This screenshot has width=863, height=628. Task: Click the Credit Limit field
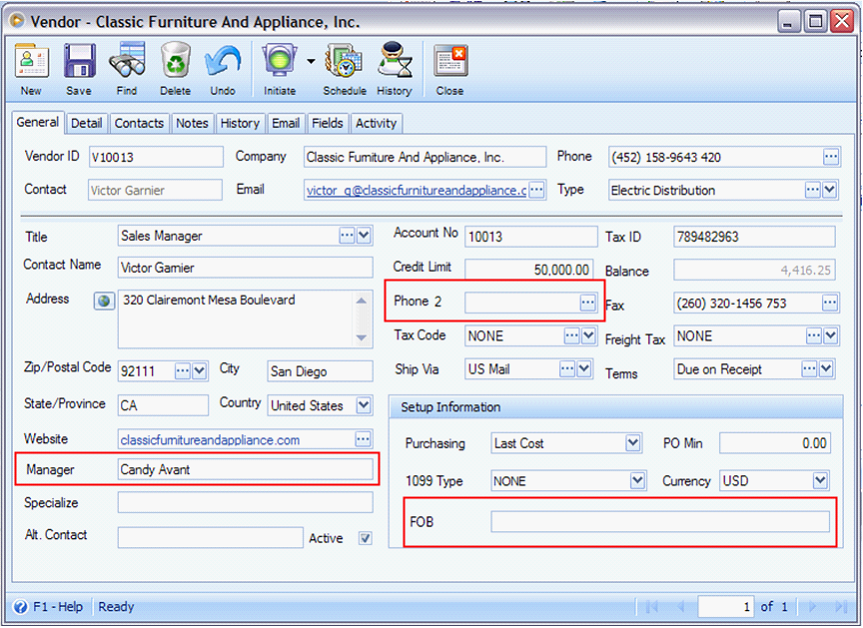pos(529,269)
